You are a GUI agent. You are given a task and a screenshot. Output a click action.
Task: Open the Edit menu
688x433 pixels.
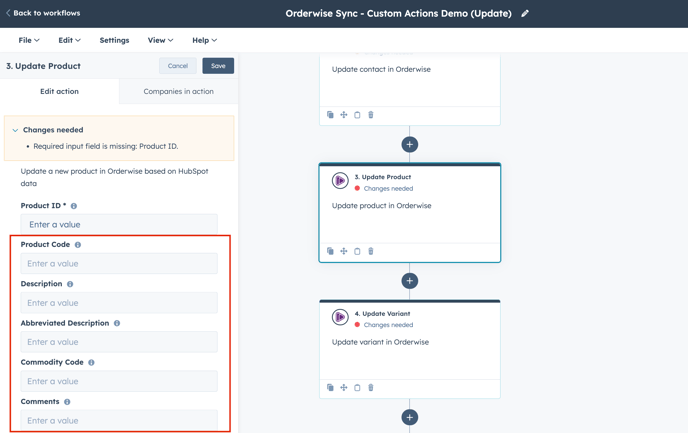coord(69,40)
